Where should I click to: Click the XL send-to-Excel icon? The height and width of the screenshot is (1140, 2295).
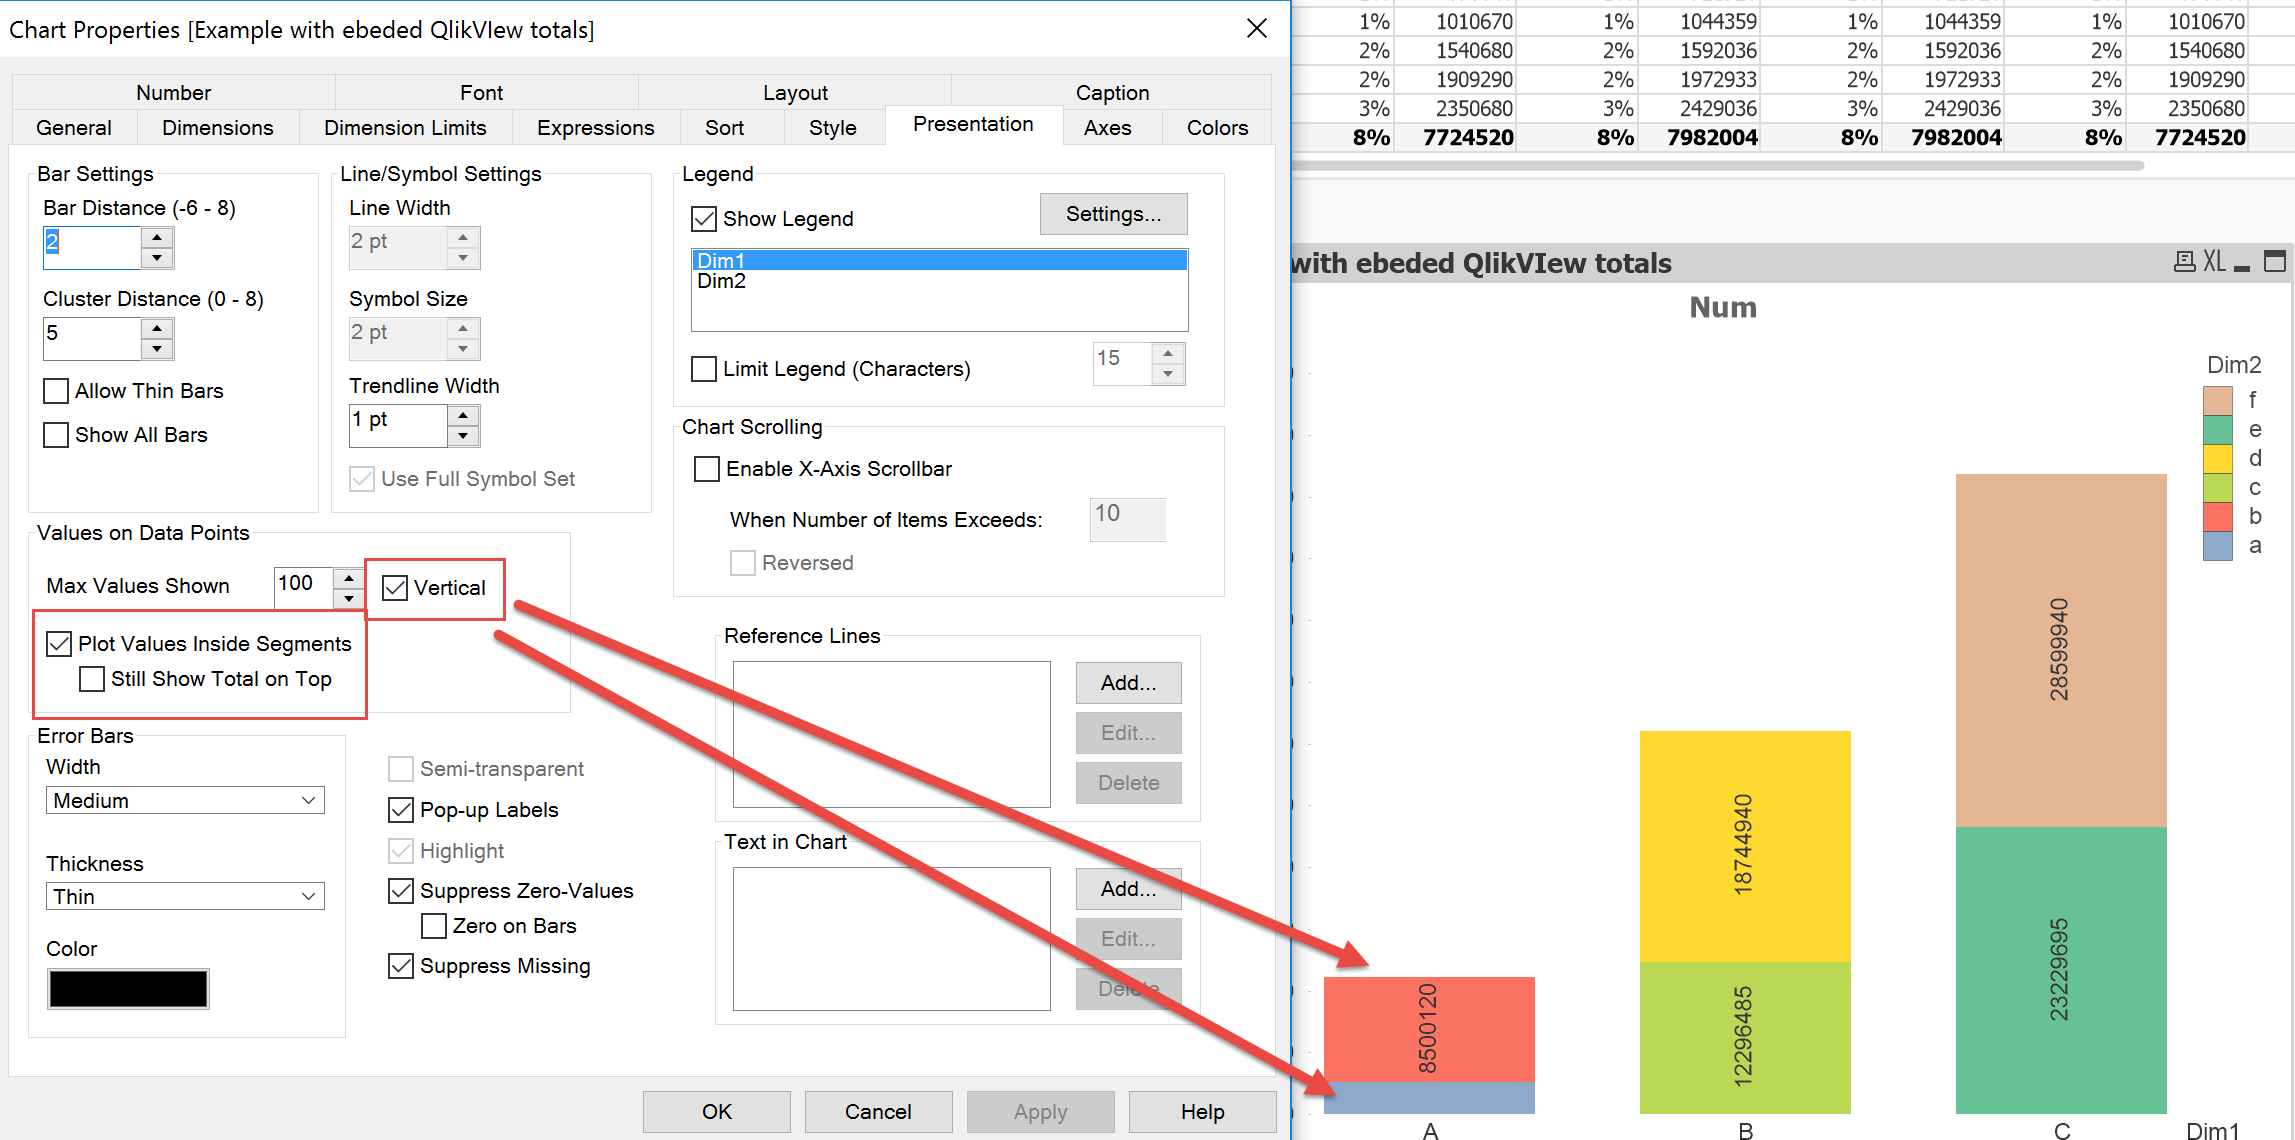pyautogui.click(x=2214, y=262)
